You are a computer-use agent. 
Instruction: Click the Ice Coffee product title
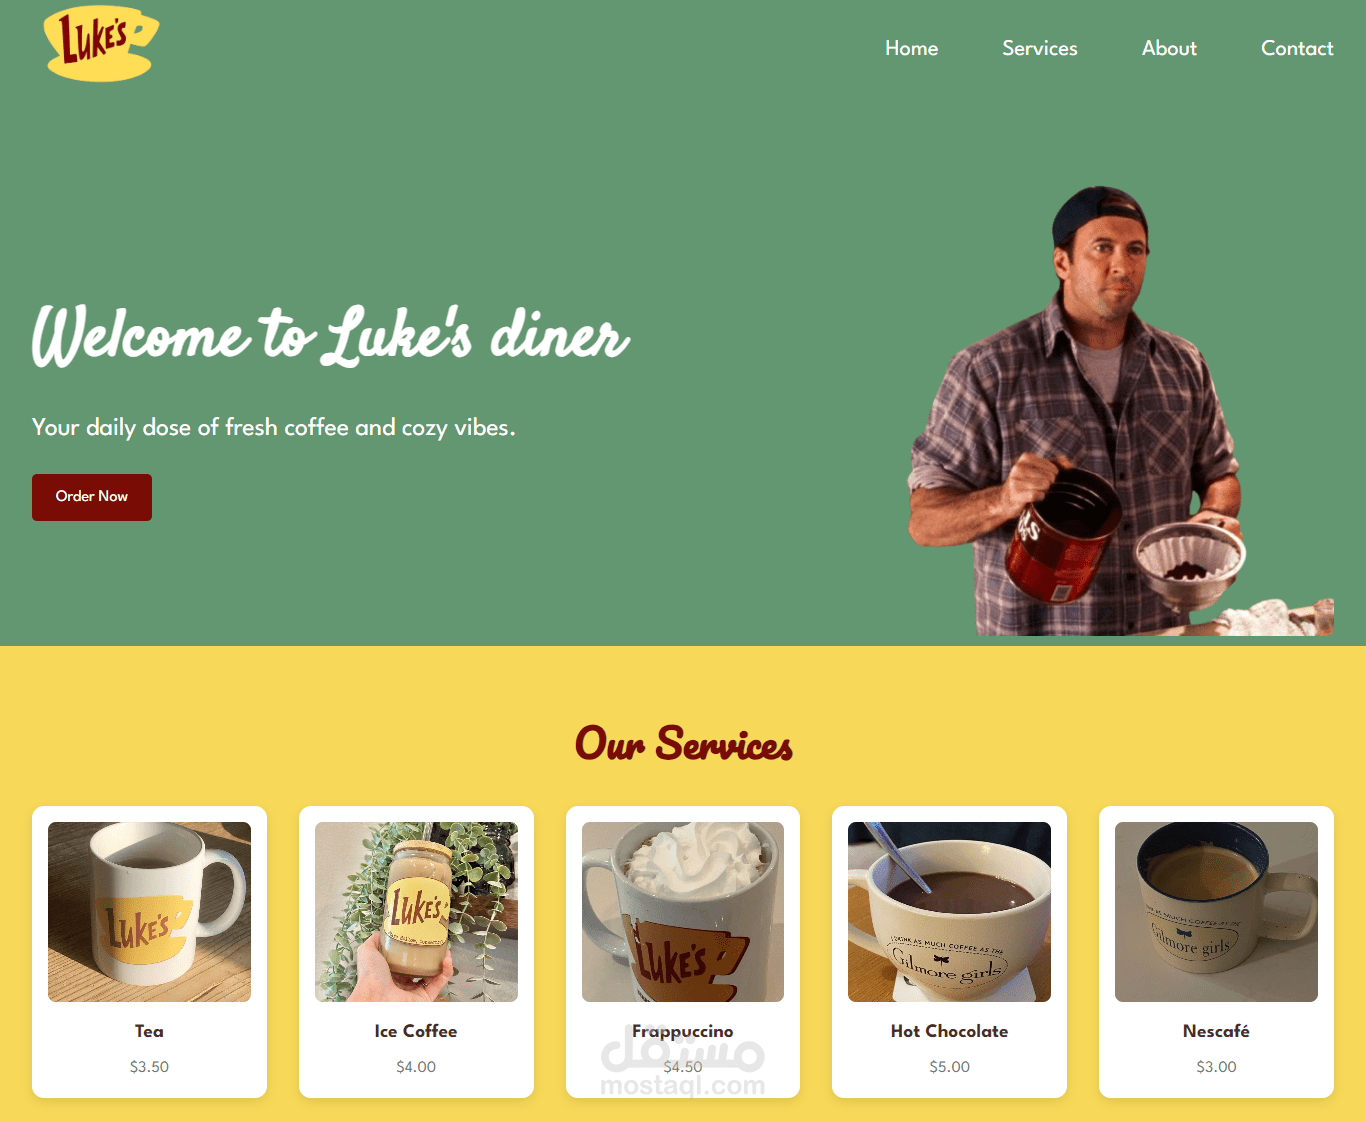coord(416,1031)
